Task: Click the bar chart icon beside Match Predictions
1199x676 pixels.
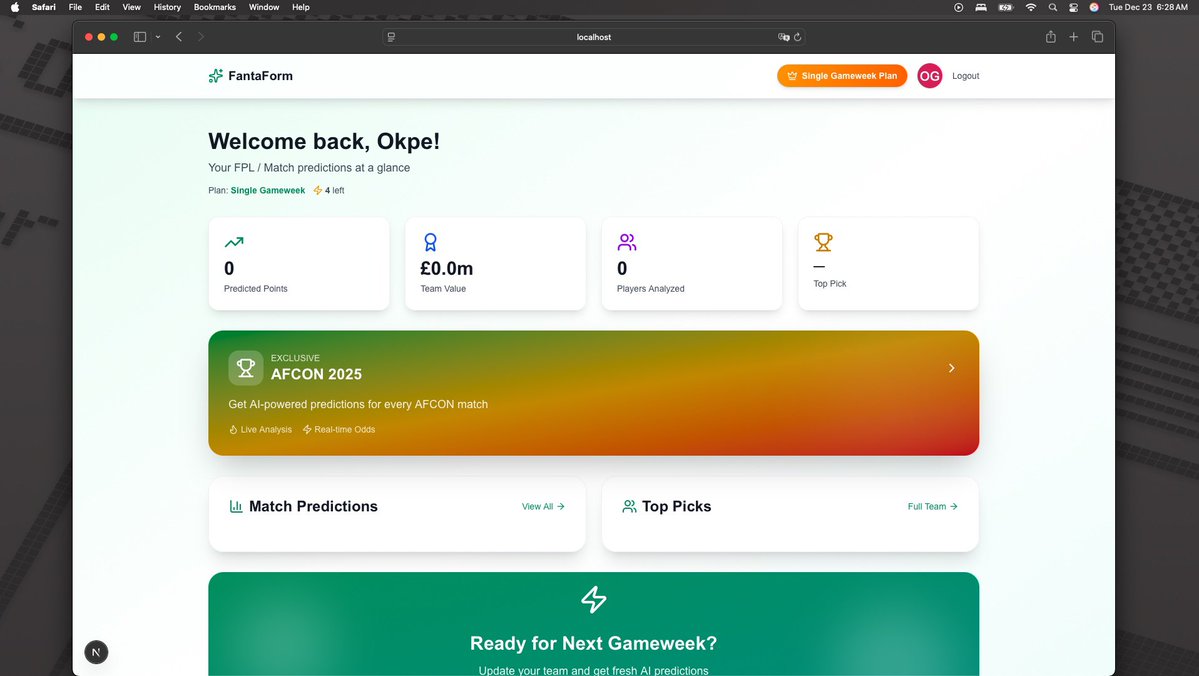Action: (x=235, y=507)
